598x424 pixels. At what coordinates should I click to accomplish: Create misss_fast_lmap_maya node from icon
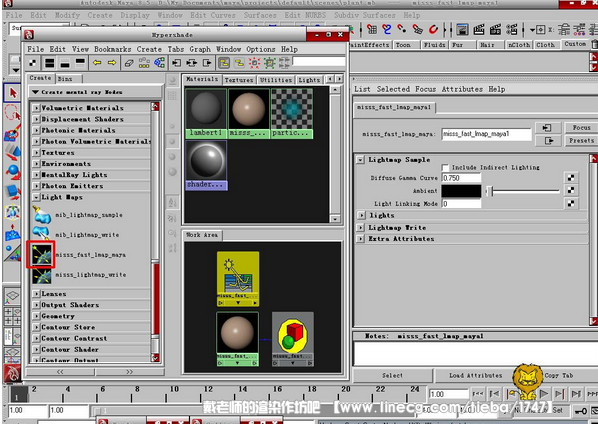click(41, 254)
